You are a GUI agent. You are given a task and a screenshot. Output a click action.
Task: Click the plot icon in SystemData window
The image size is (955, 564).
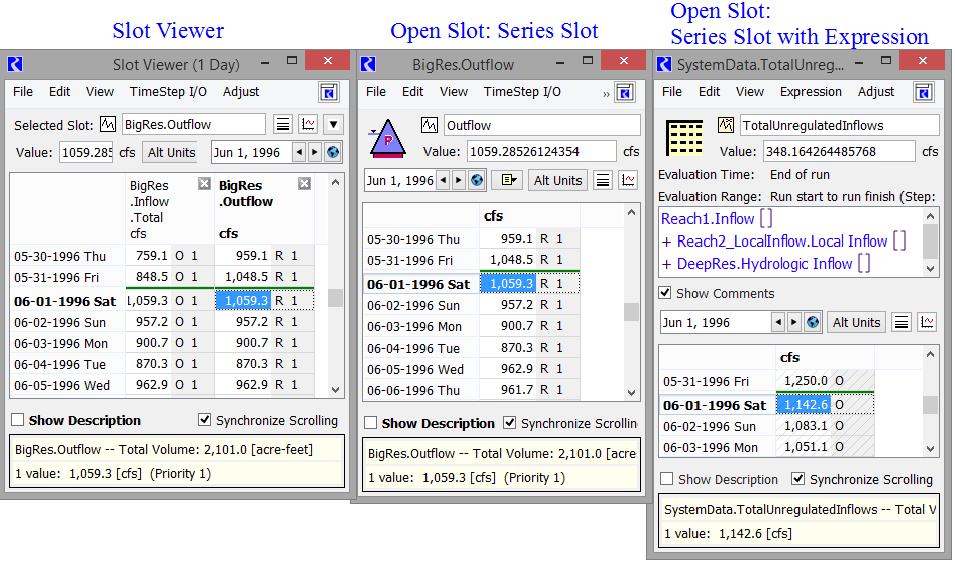tap(927, 322)
